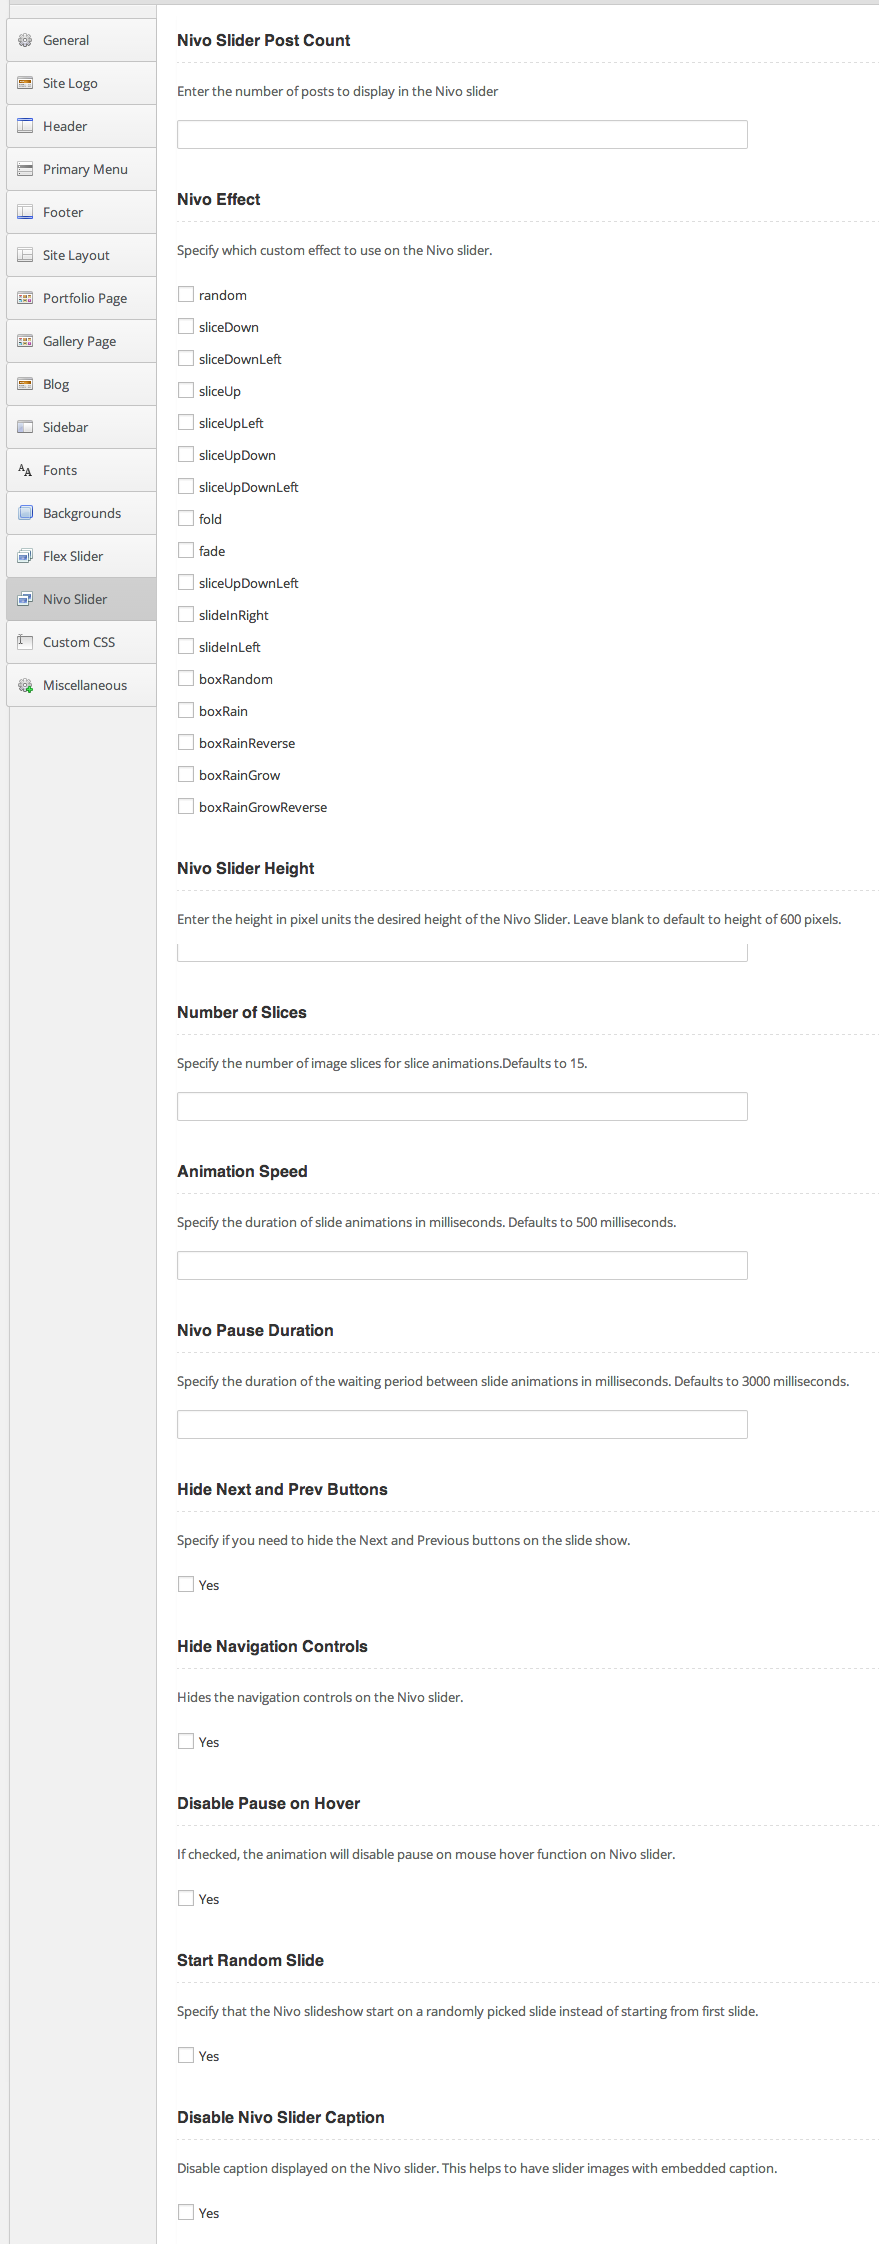The width and height of the screenshot is (879, 2244).
Task: Click the Nivo Slider Post Count input field
Action: [x=461, y=134]
